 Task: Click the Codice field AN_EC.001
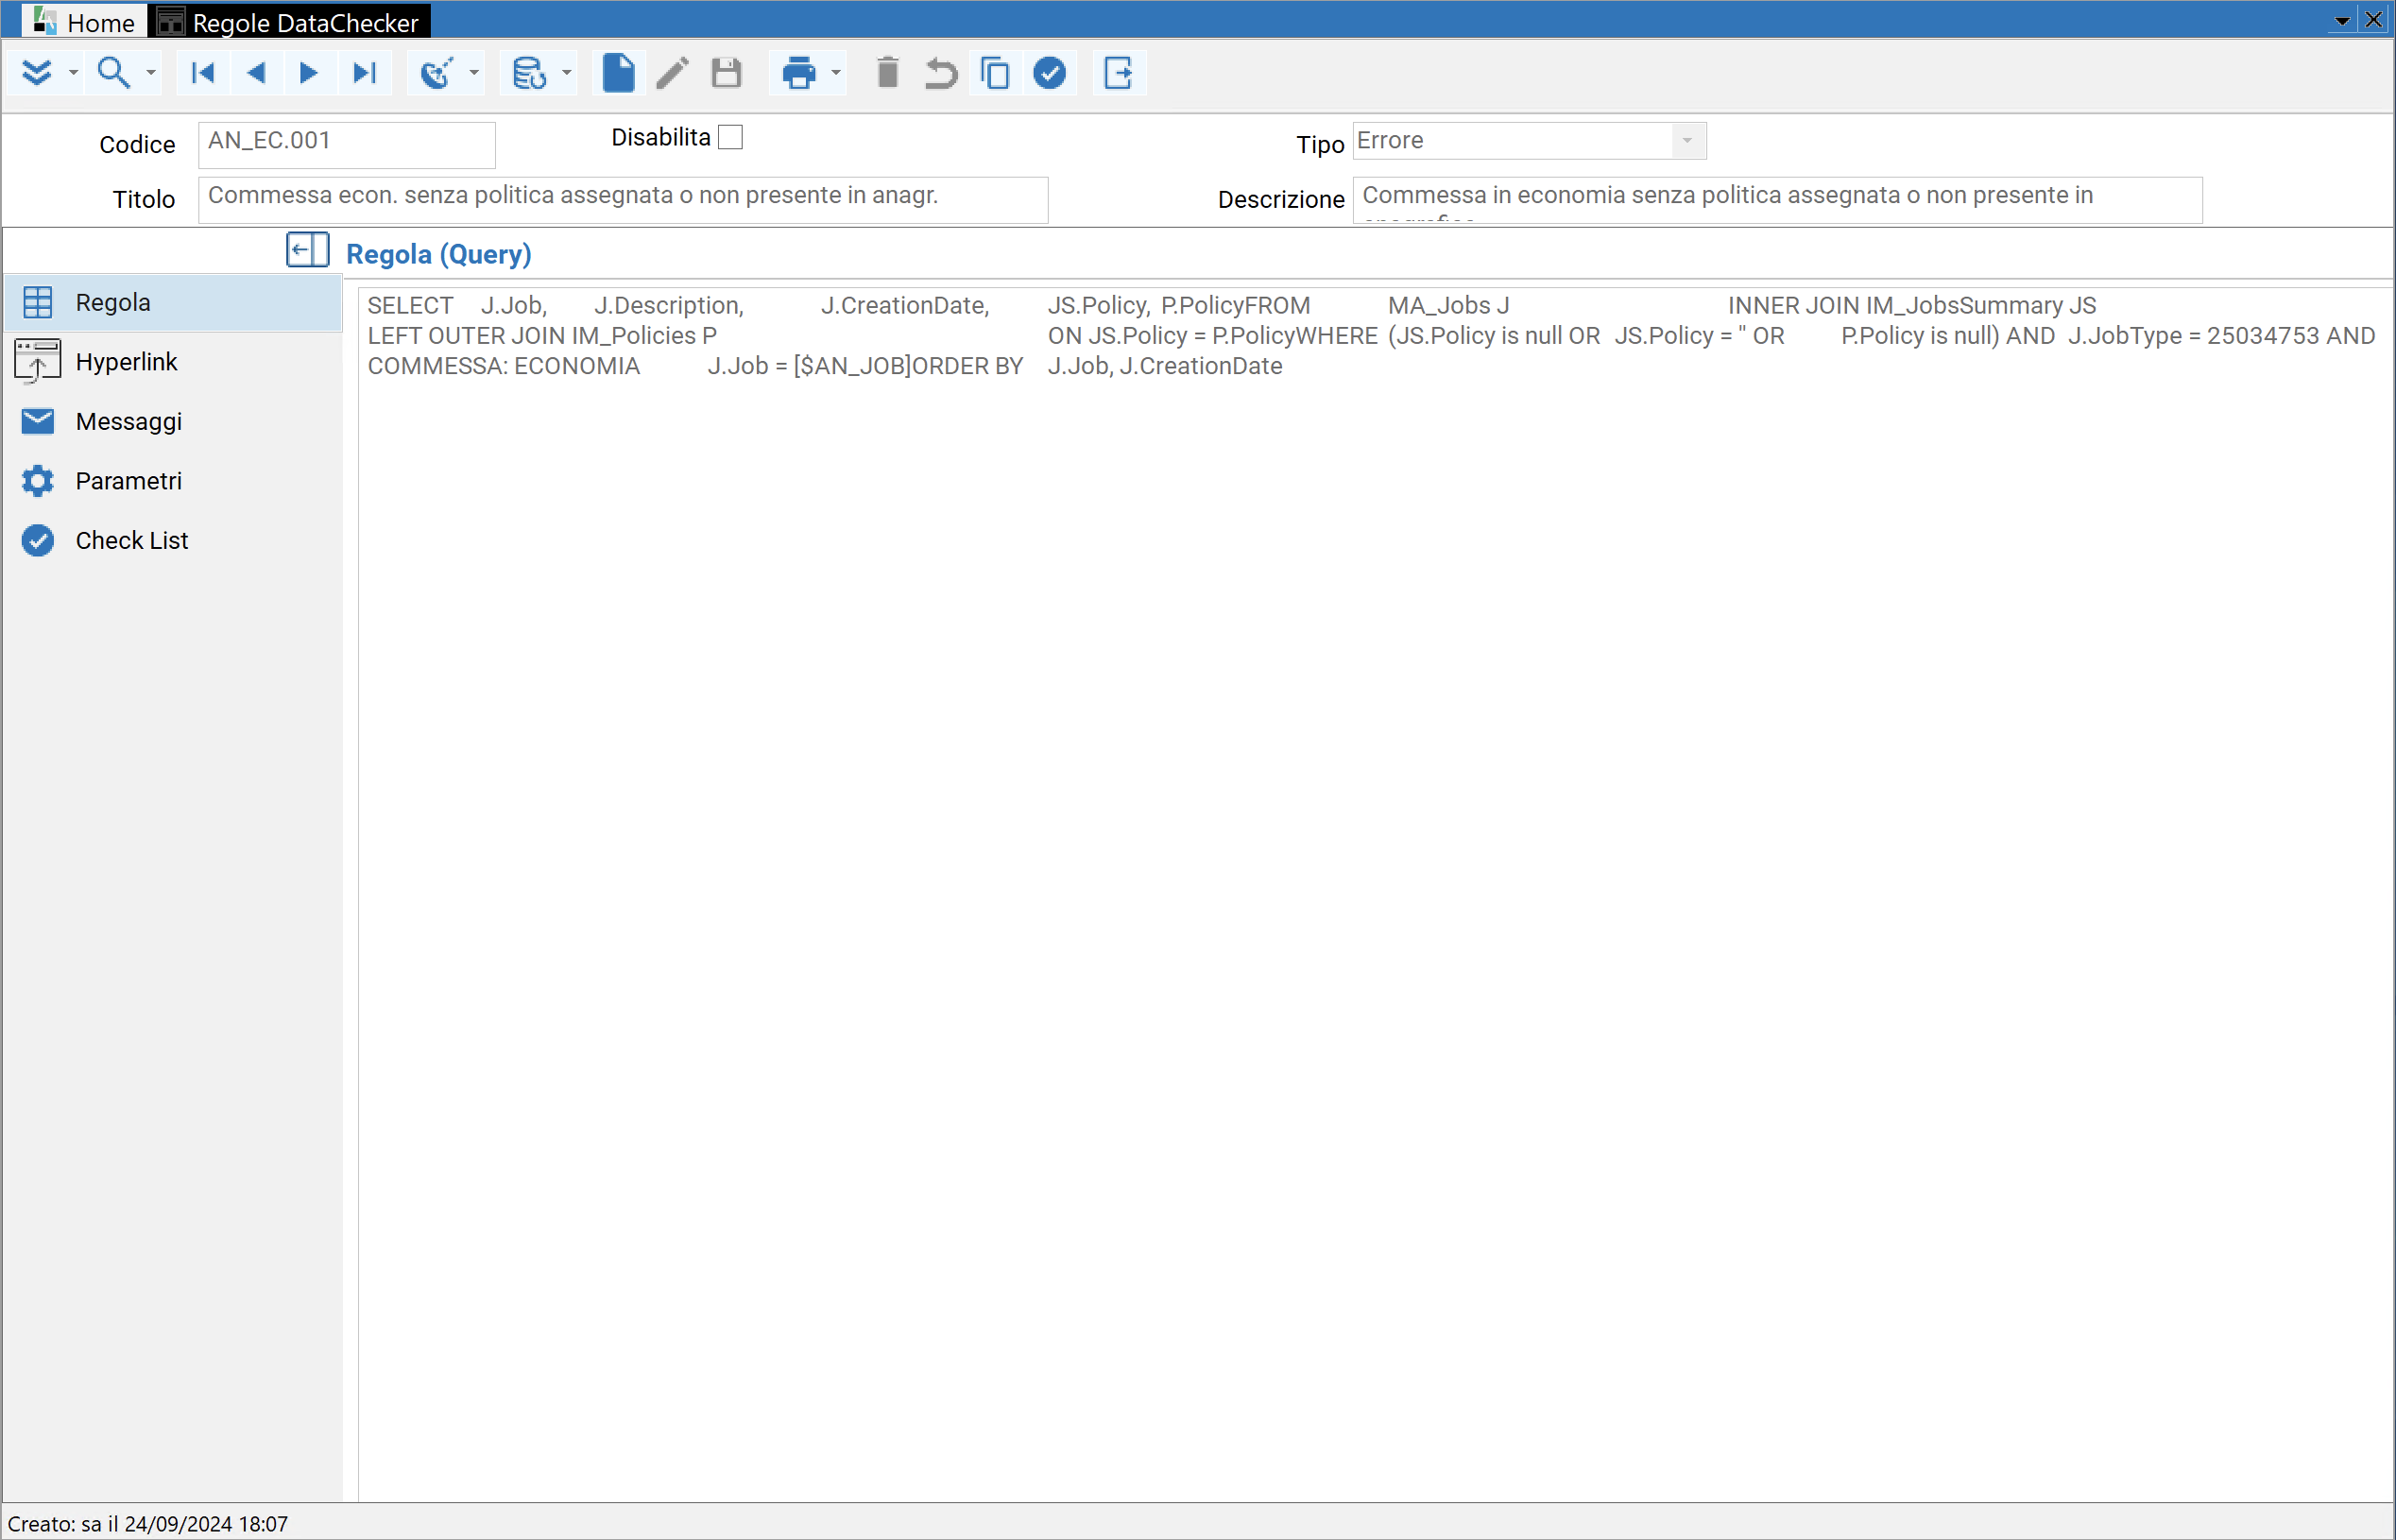(347, 144)
